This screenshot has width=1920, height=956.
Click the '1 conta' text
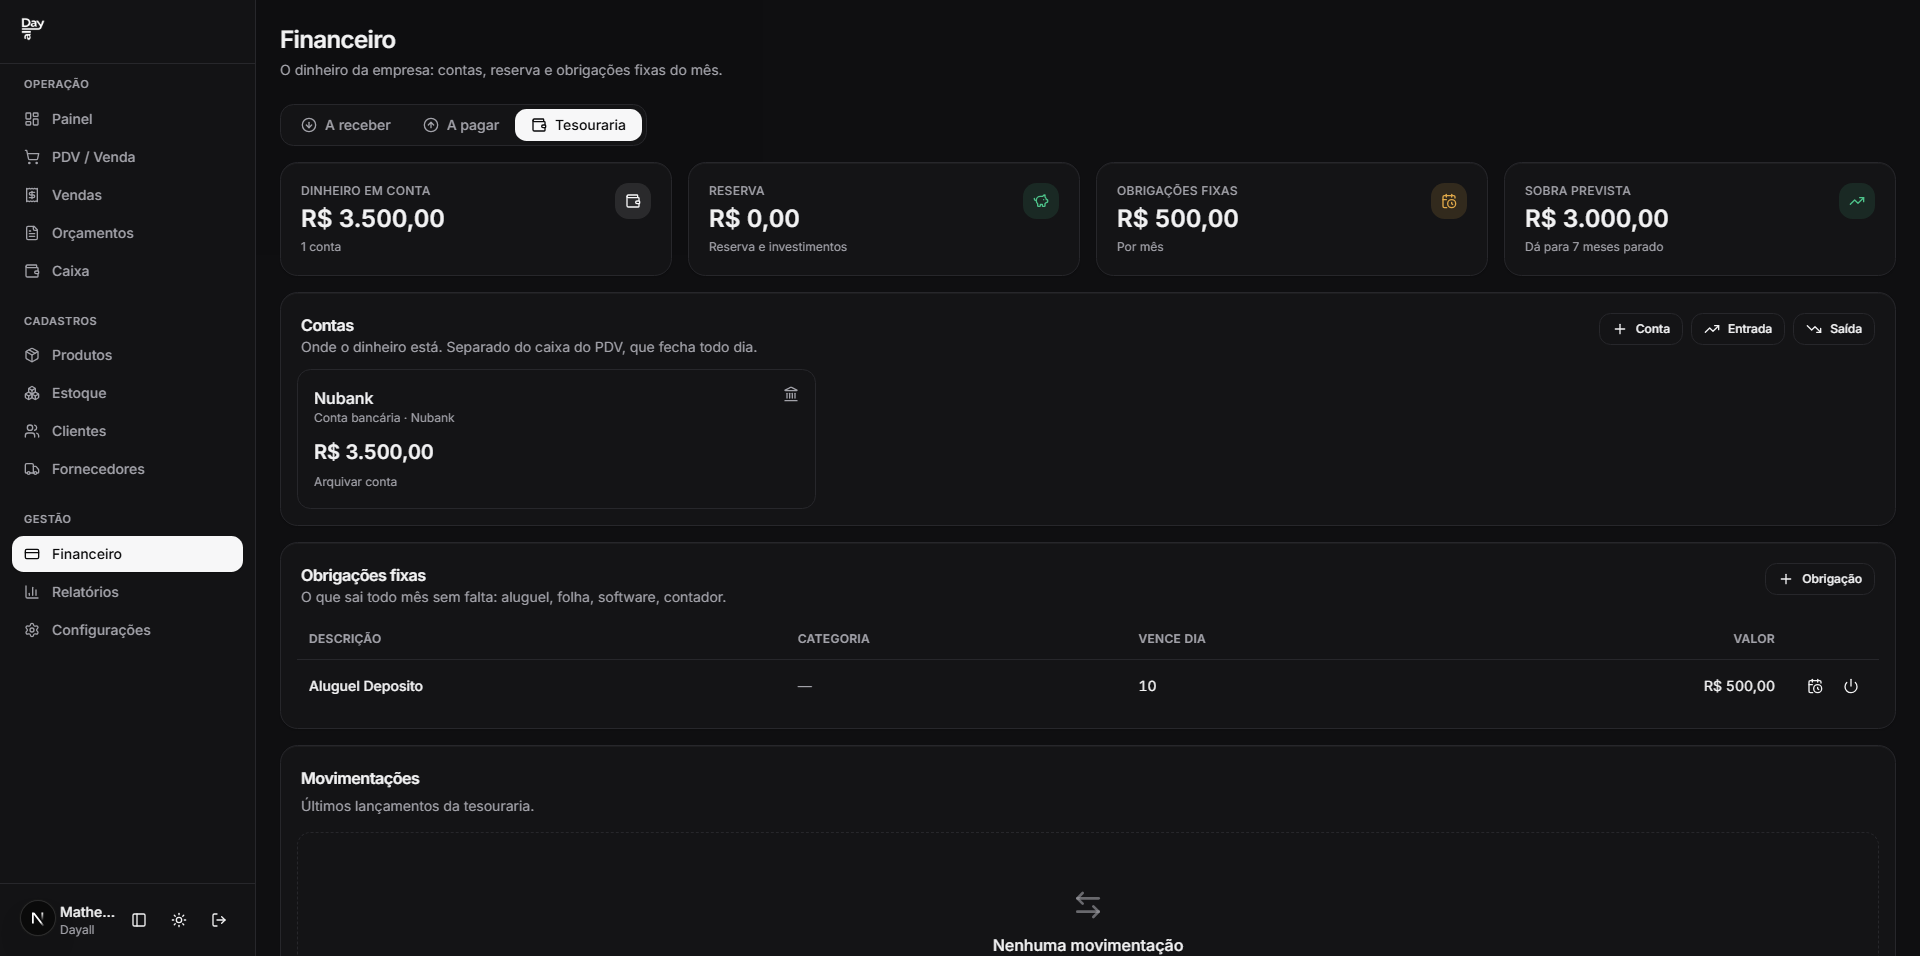pos(321,247)
